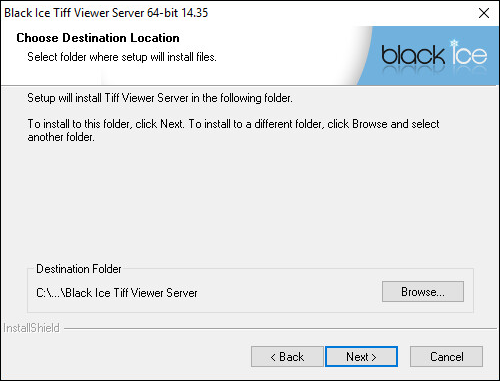Click the Browse... button
500x381 pixels.
423,292
